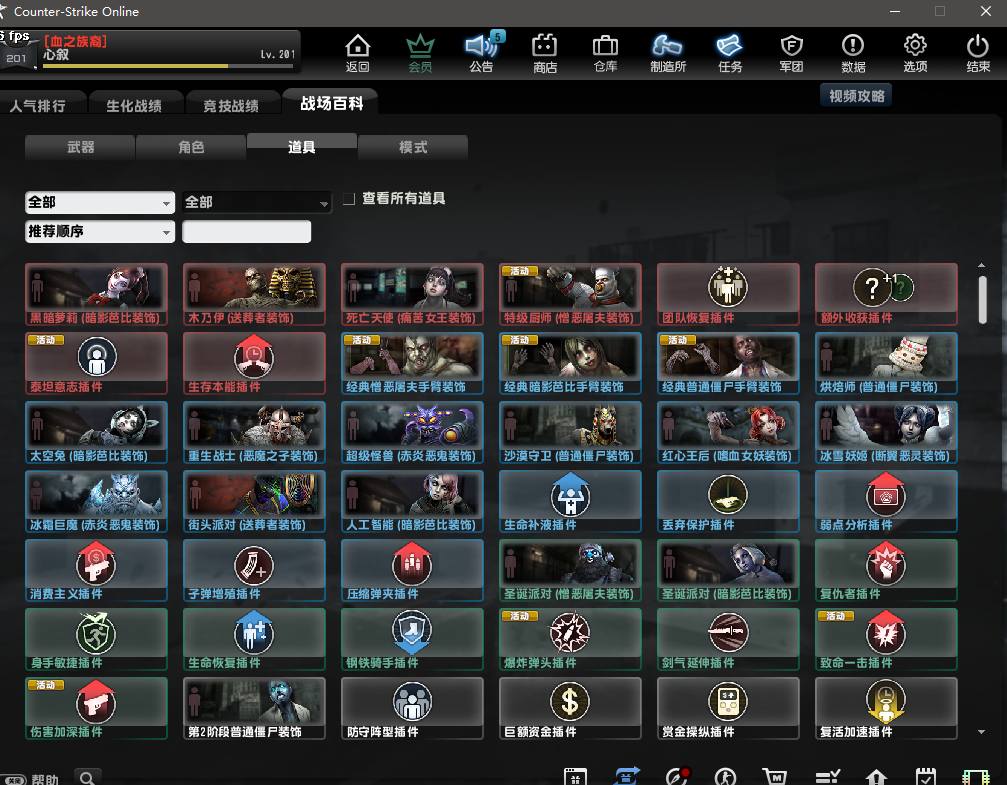
Task: Select 木乃伊 (送葬者装饰) thumbnail
Action: coord(254,294)
